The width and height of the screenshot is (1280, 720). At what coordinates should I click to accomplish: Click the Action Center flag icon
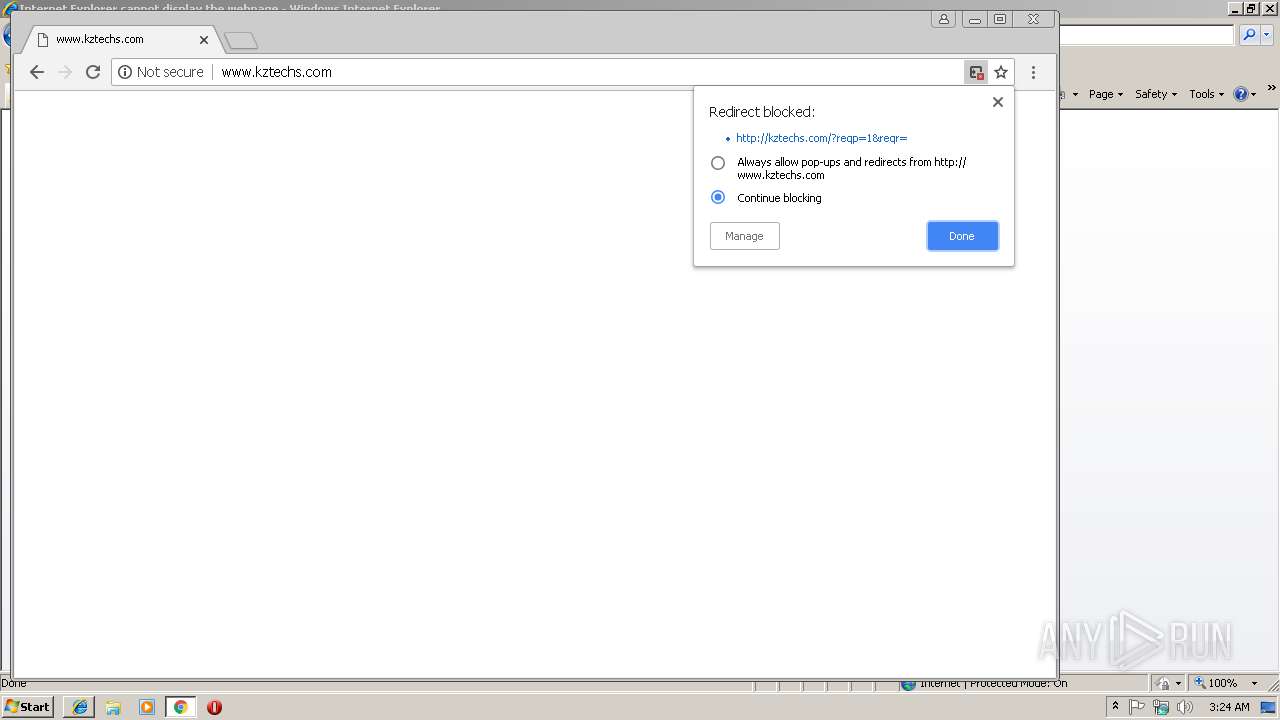pyautogui.click(x=1137, y=707)
